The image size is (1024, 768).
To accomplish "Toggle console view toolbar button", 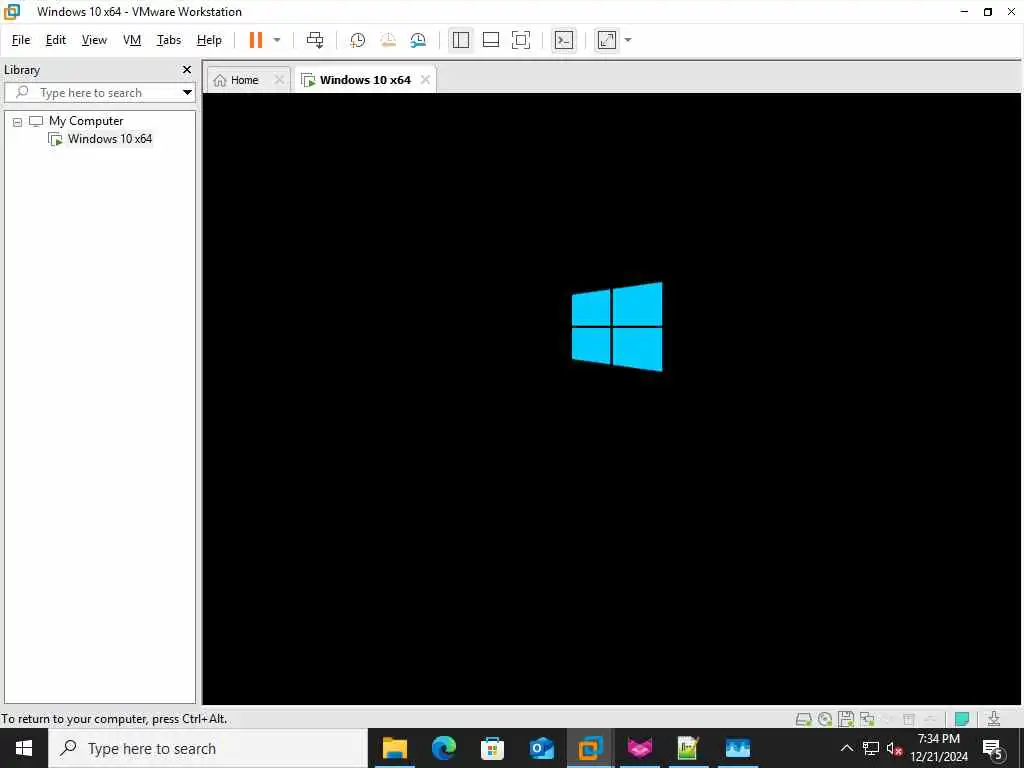I will click(564, 40).
